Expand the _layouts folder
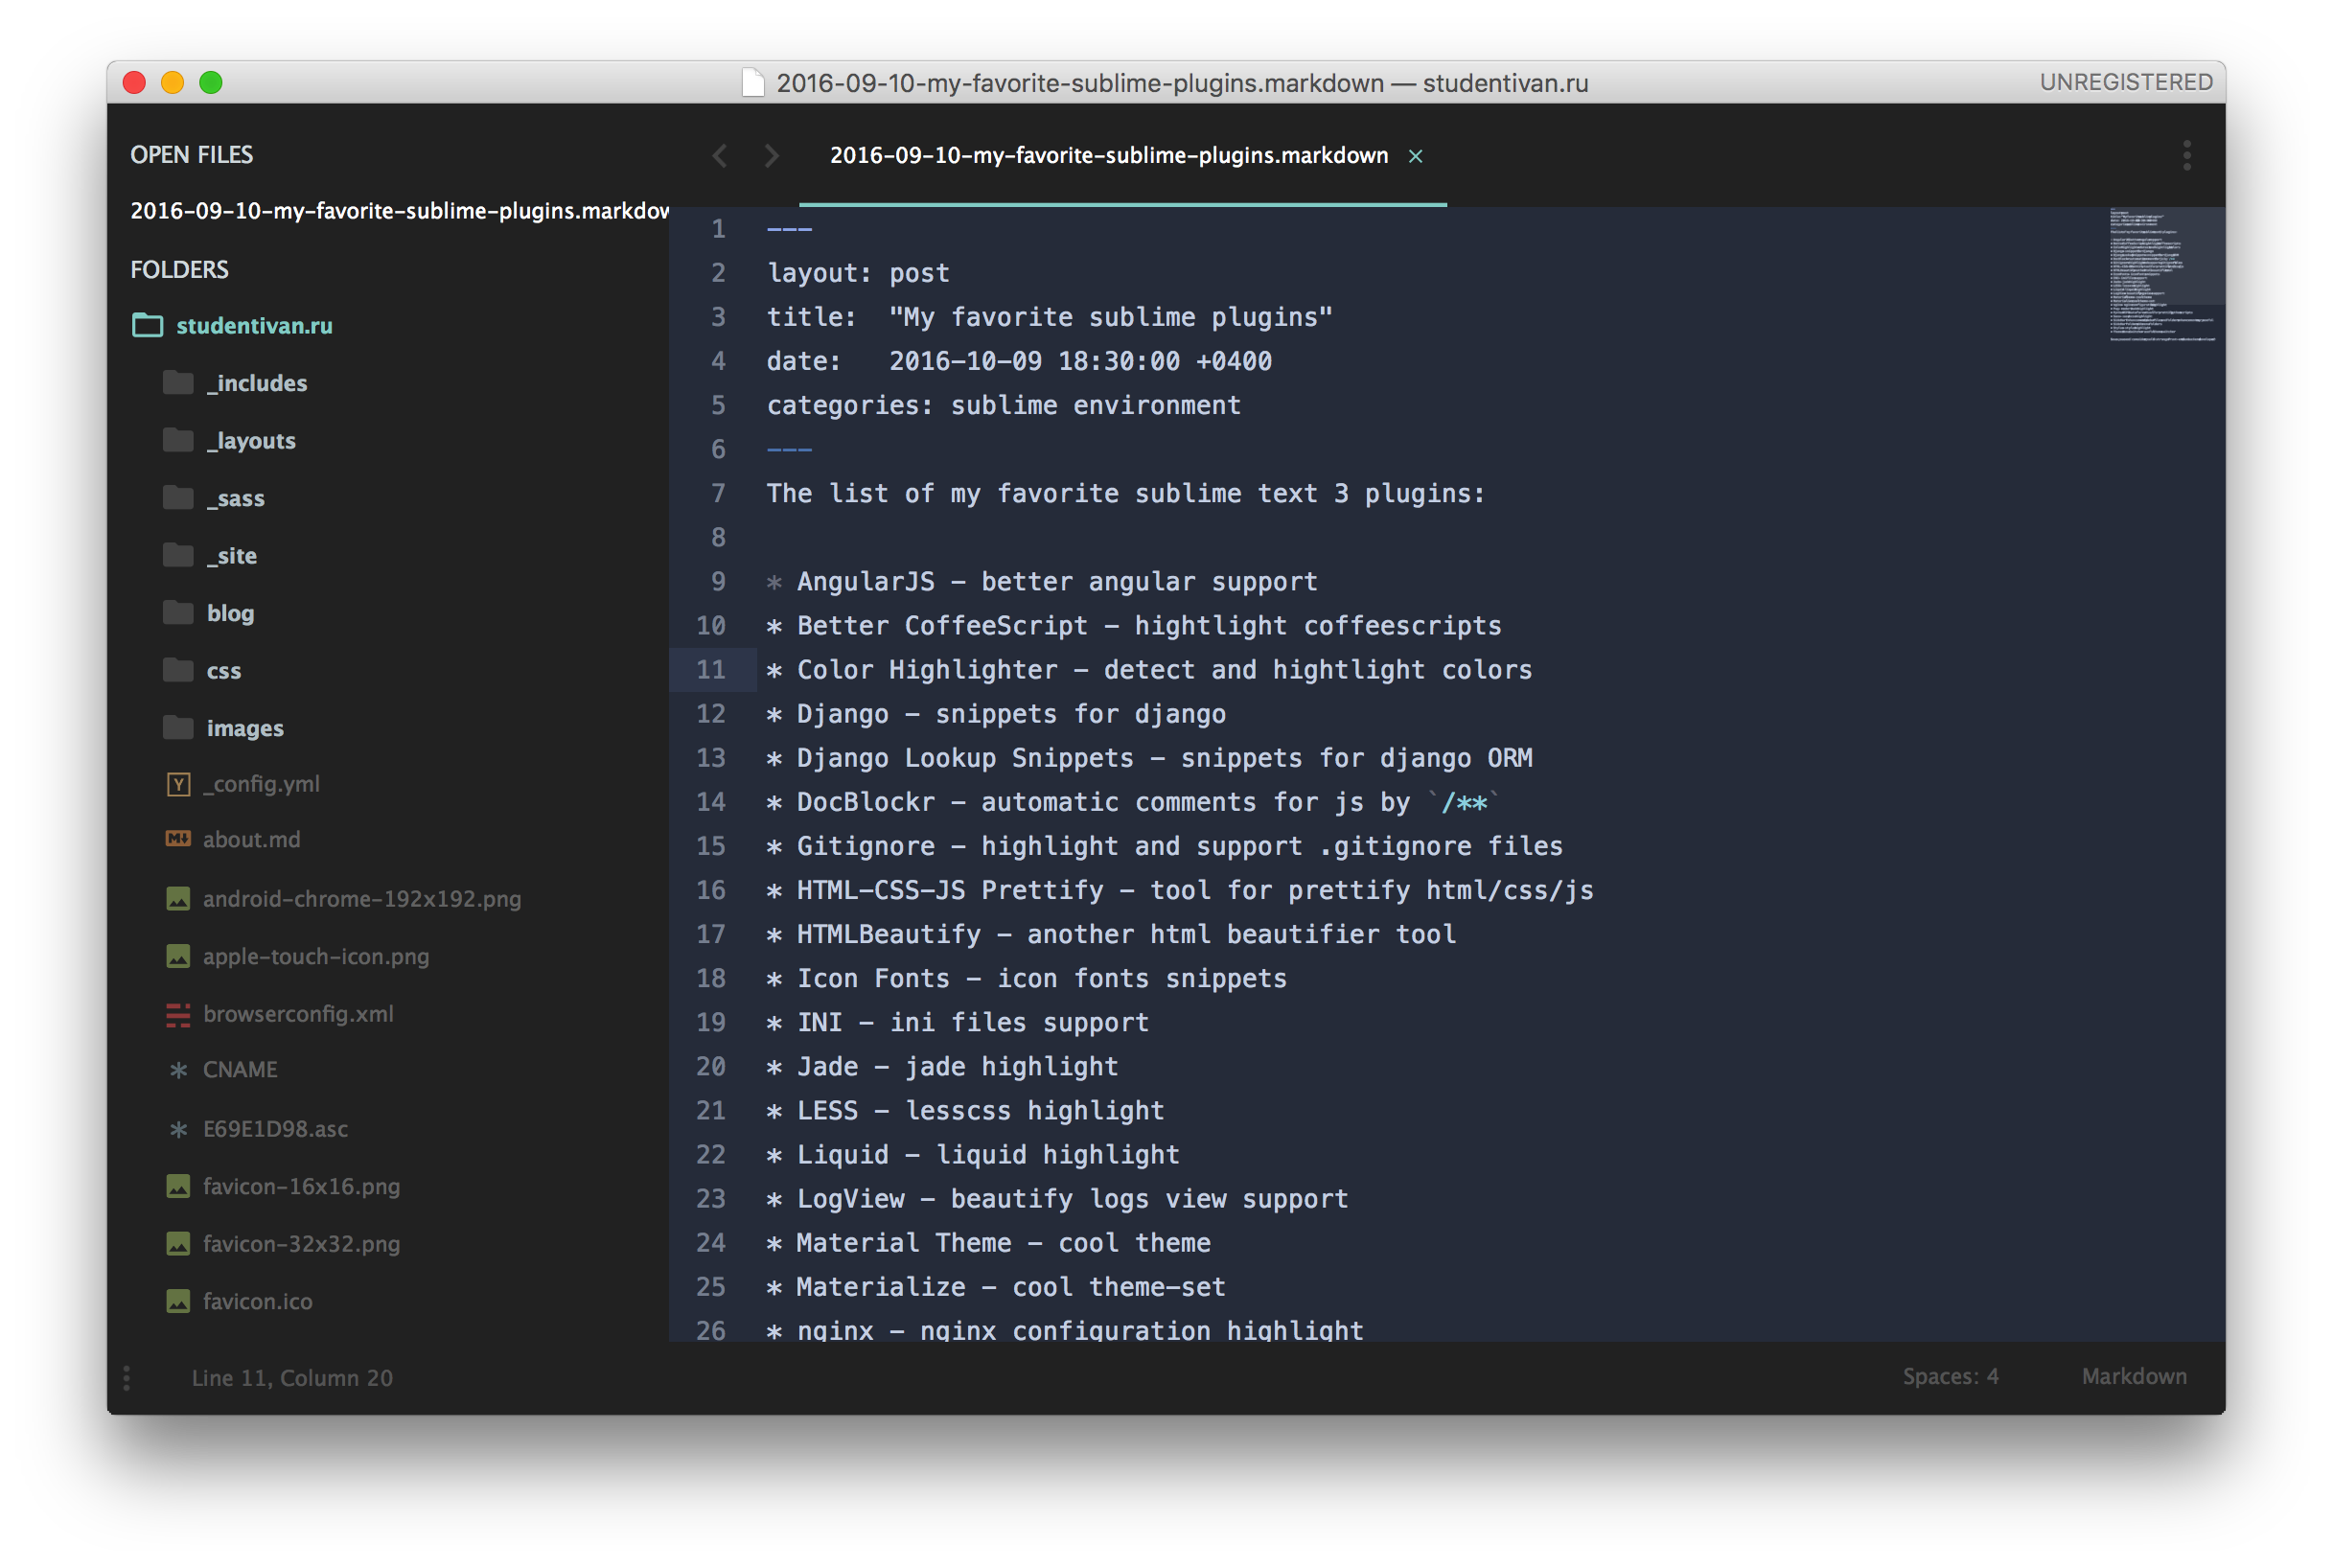Viewport: 2333px width, 1568px height. [x=251, y=441]
